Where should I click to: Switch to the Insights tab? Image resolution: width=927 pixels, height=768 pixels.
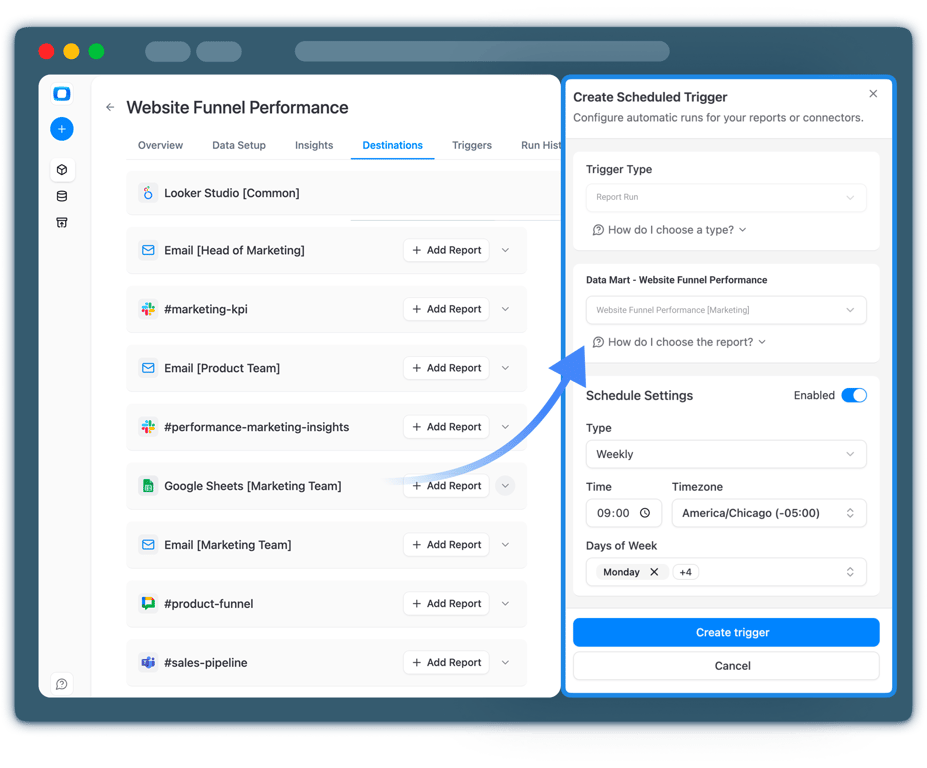(x=314, y=145)
